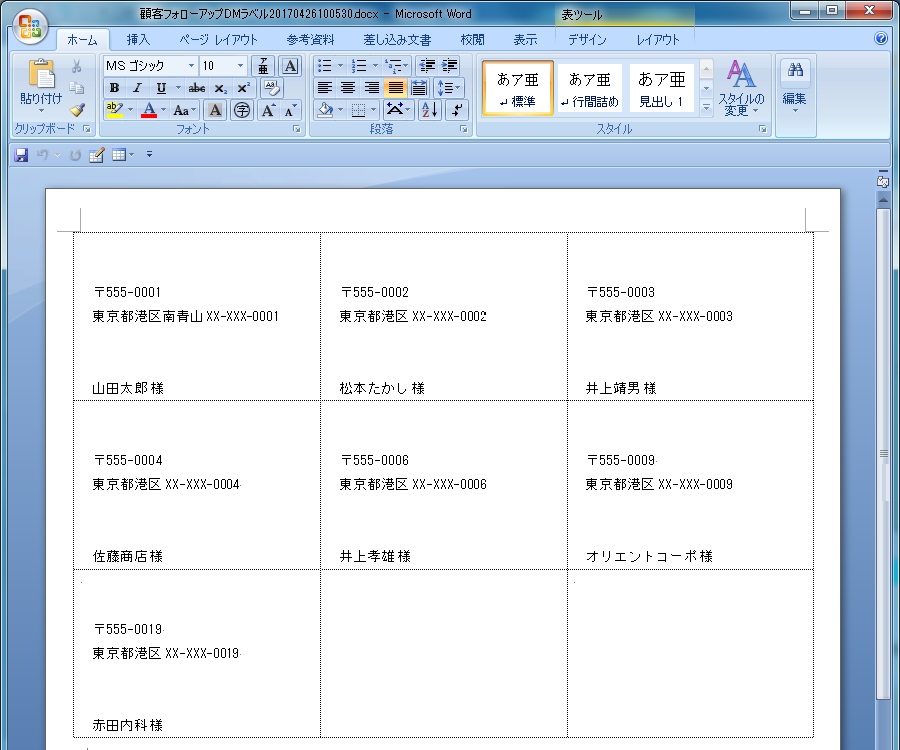Clear formatting with the eraser icon
Screen dimensions: 900x750
tap(271, 88)
